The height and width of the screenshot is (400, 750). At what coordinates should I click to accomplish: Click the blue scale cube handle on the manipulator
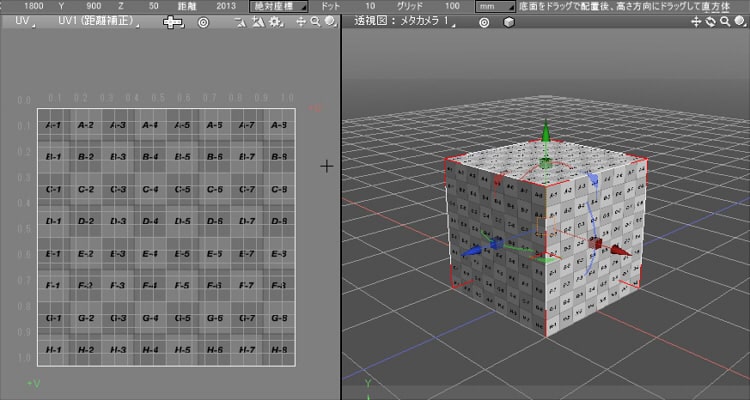pyautogui.click(x=496, y=244)
